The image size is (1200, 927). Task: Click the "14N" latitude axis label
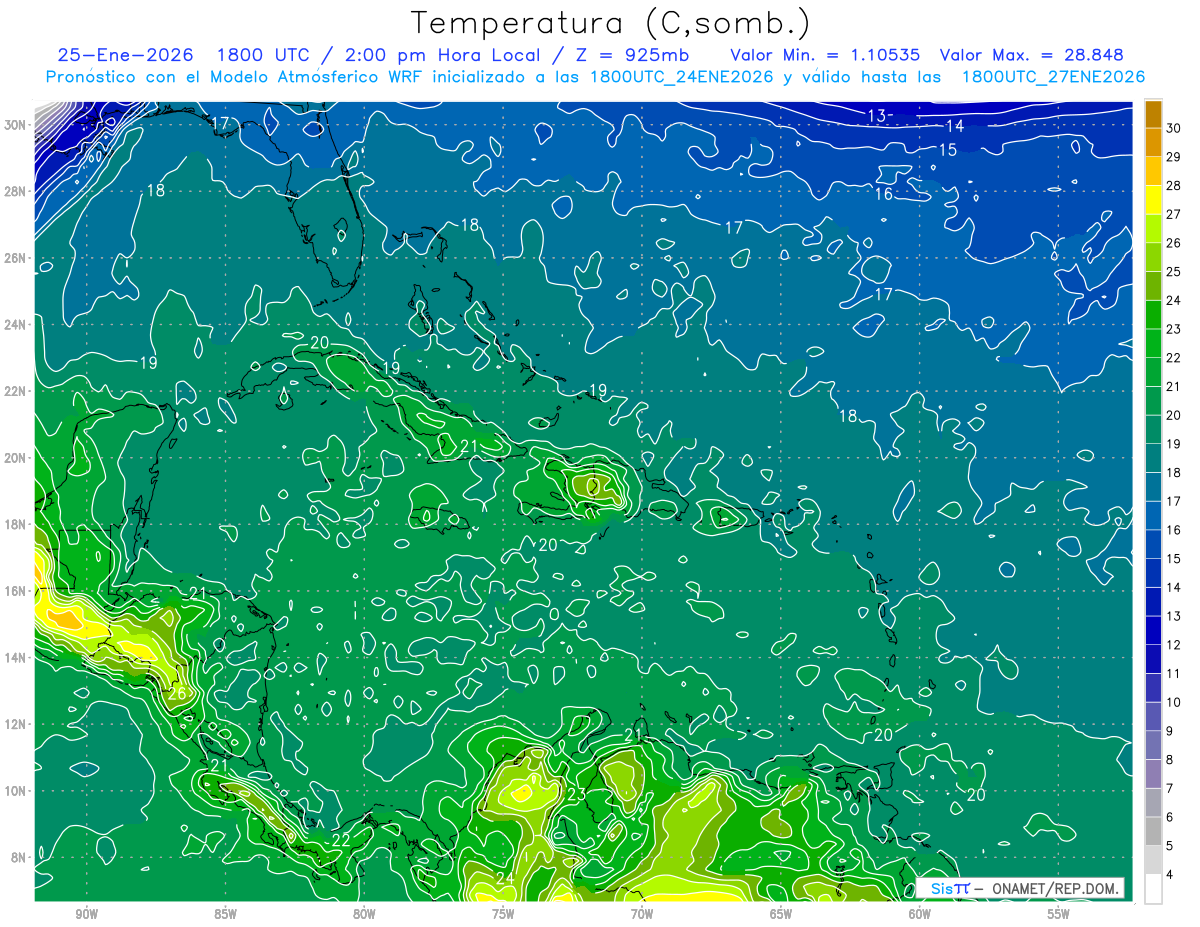coord(16,658)
